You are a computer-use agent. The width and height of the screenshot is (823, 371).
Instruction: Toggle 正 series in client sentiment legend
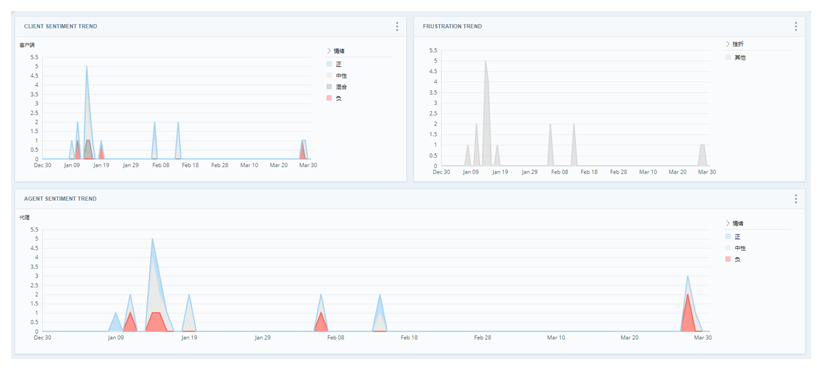(334, 64)
